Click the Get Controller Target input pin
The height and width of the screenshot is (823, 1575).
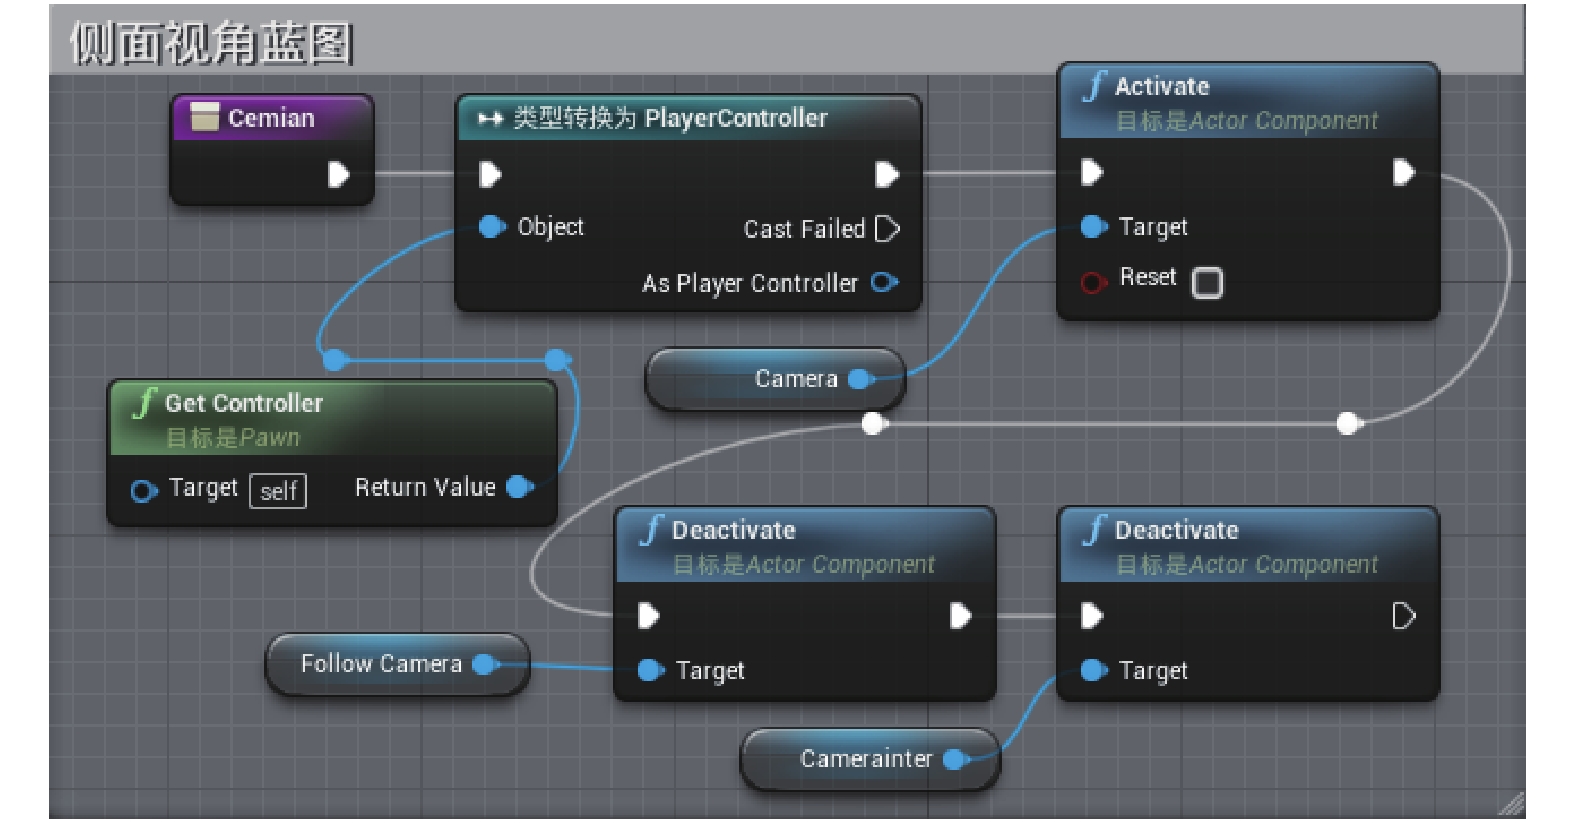point(144,491)
